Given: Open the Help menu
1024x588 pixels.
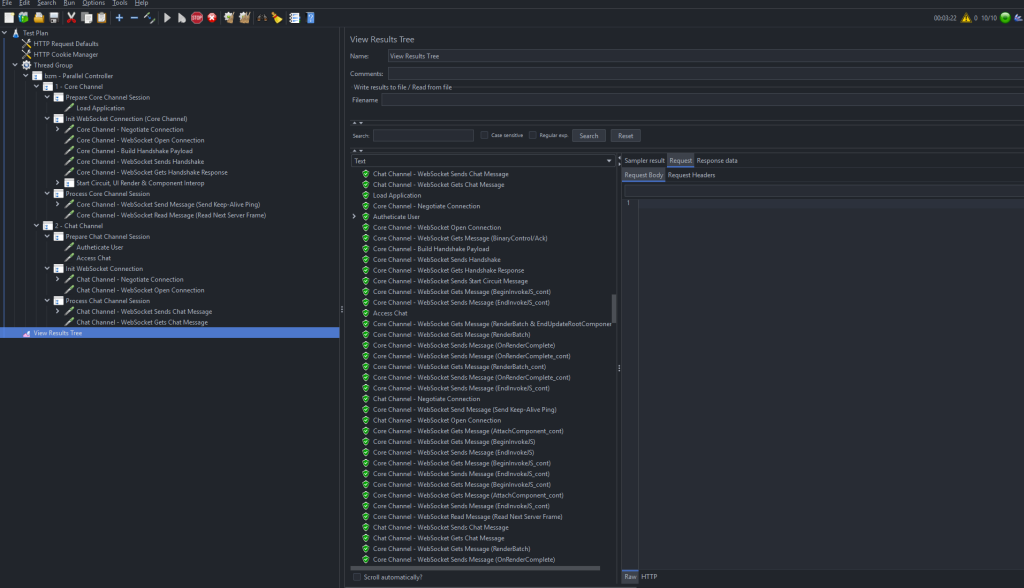Looking at the screenshot, I should pyautogui.click(x=141, y=3).
